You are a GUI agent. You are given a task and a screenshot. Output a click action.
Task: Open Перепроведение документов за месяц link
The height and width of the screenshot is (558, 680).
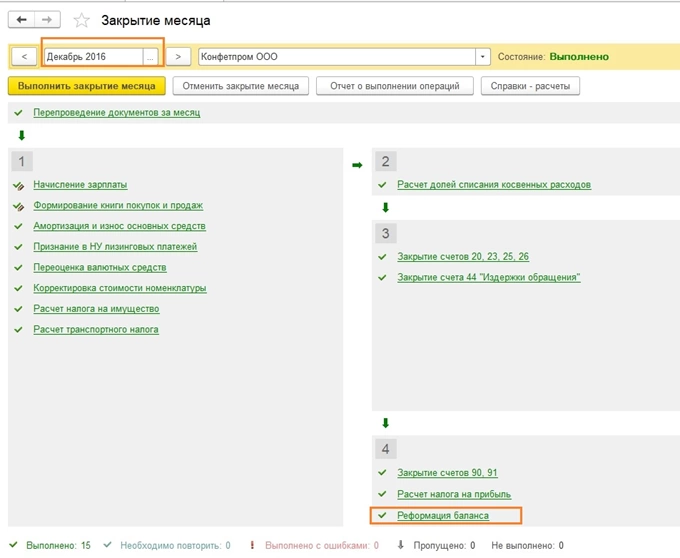[116, 112]
